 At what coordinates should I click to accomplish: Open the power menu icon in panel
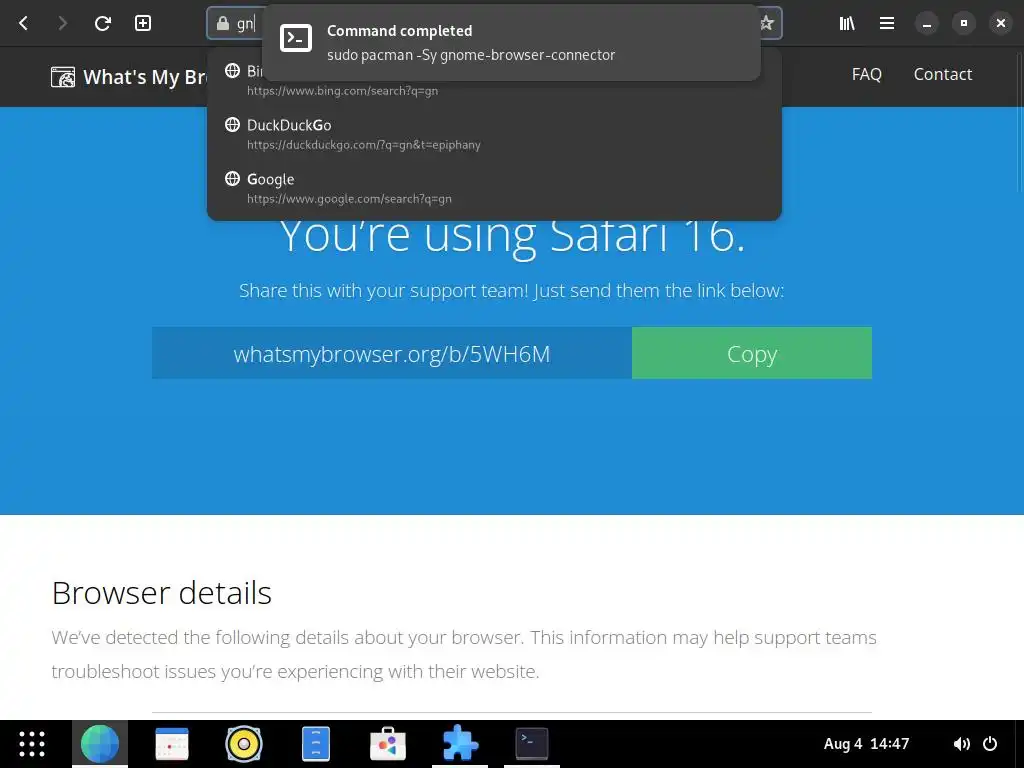click(990, 744)
